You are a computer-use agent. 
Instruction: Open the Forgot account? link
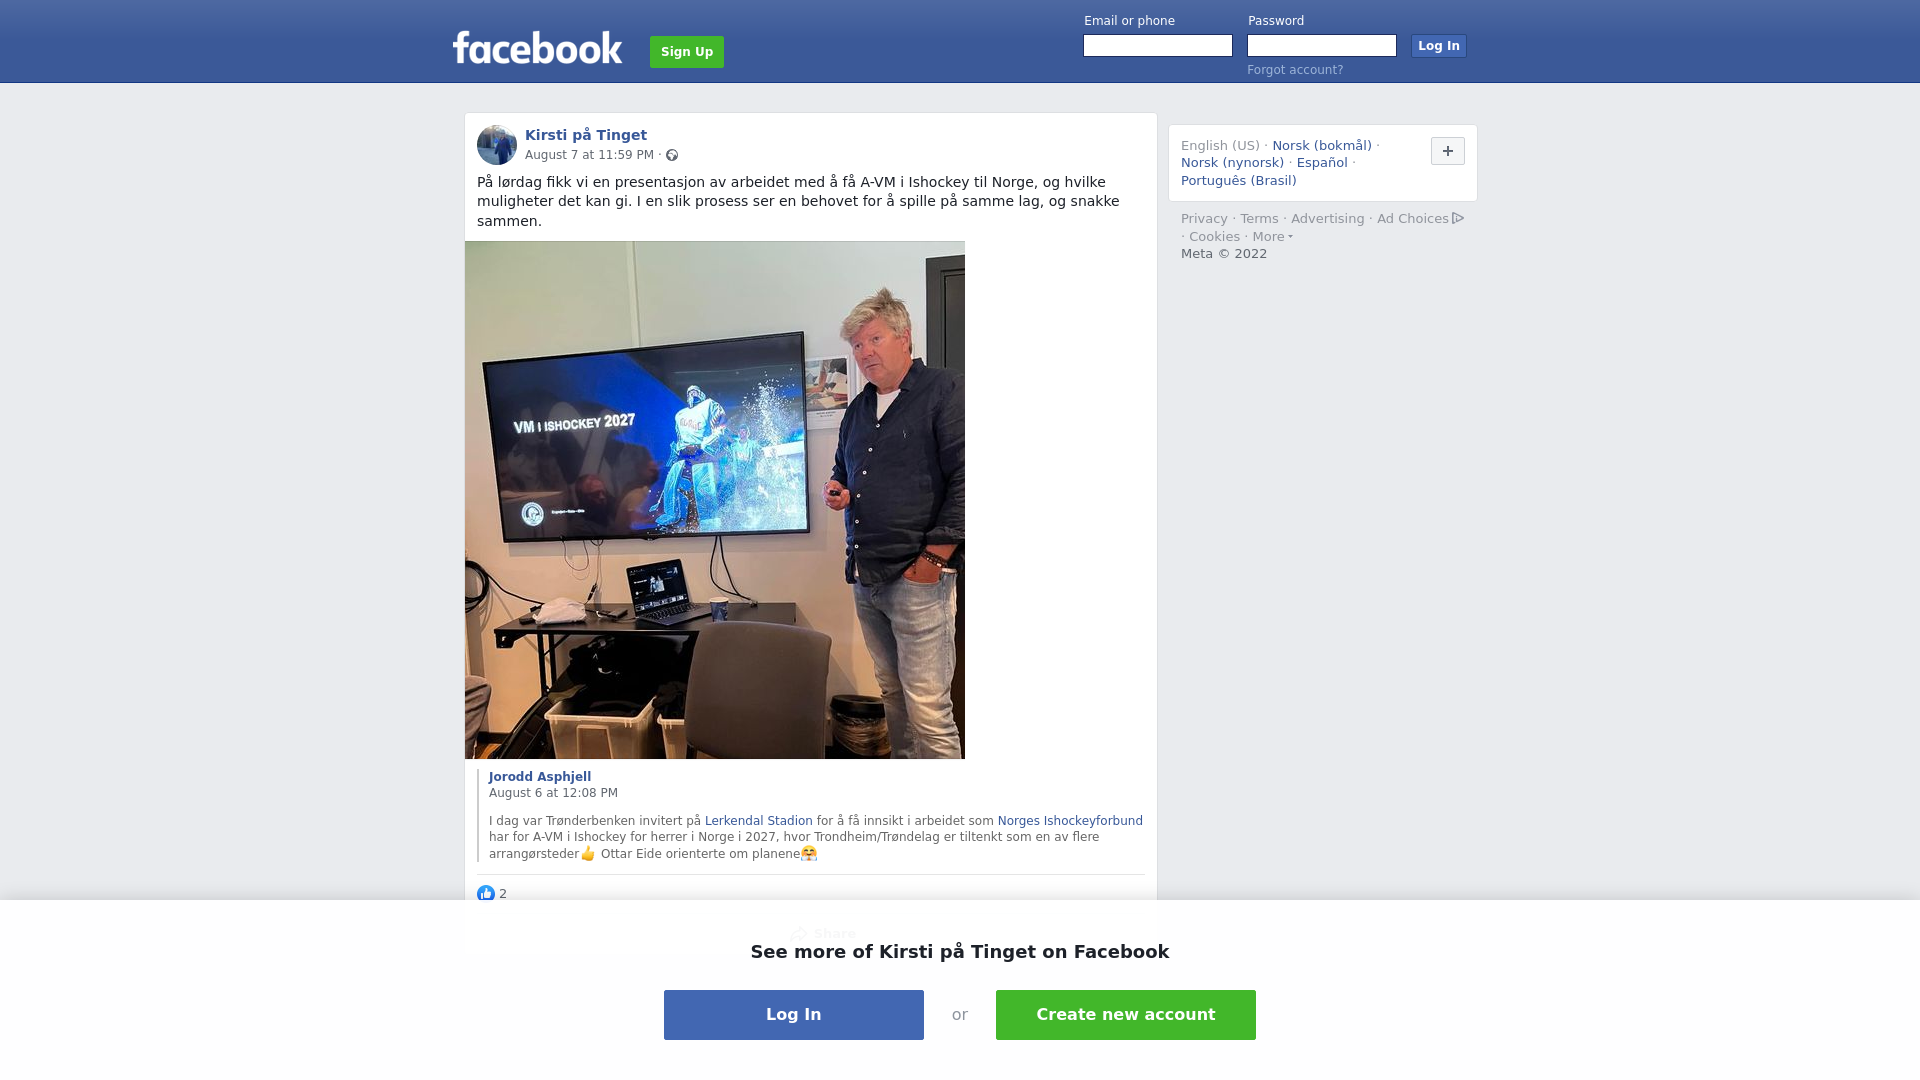[x=1295, y=70]
